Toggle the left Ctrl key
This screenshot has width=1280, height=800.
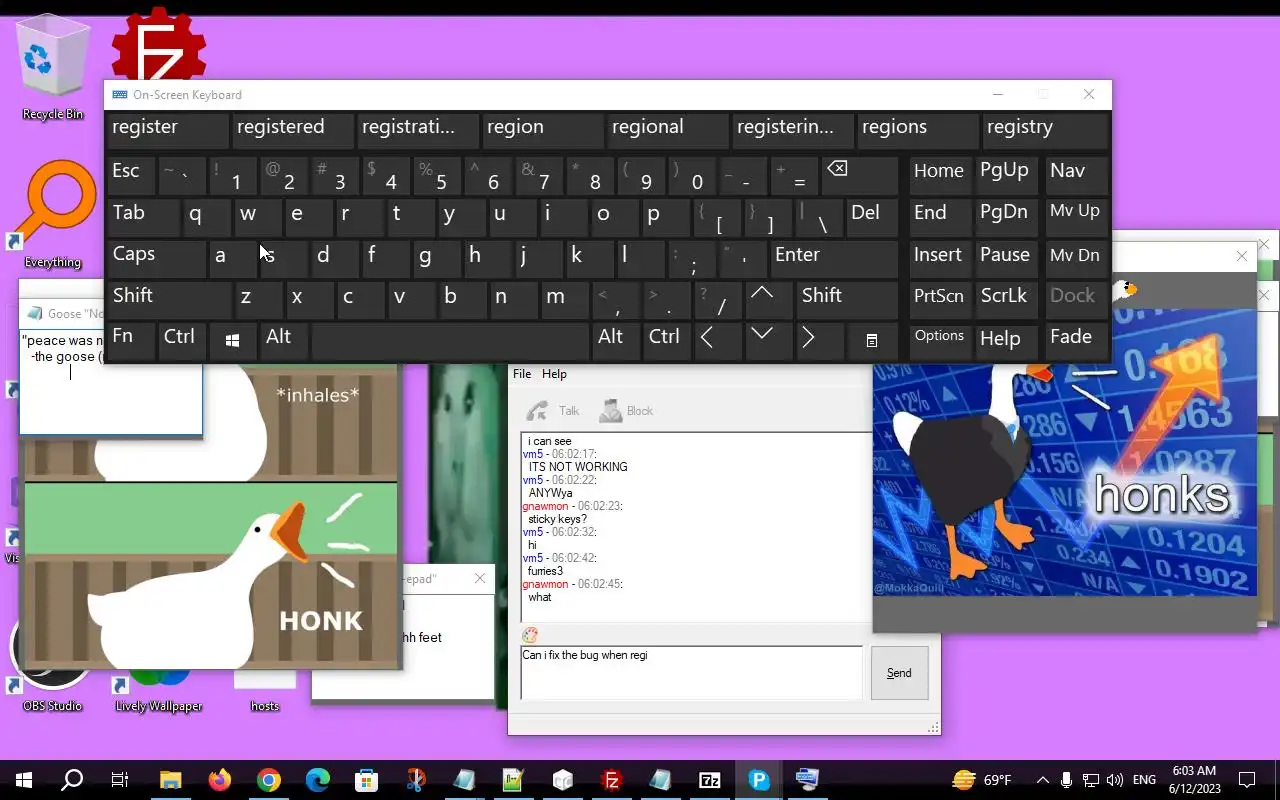[x=182, y=340]
